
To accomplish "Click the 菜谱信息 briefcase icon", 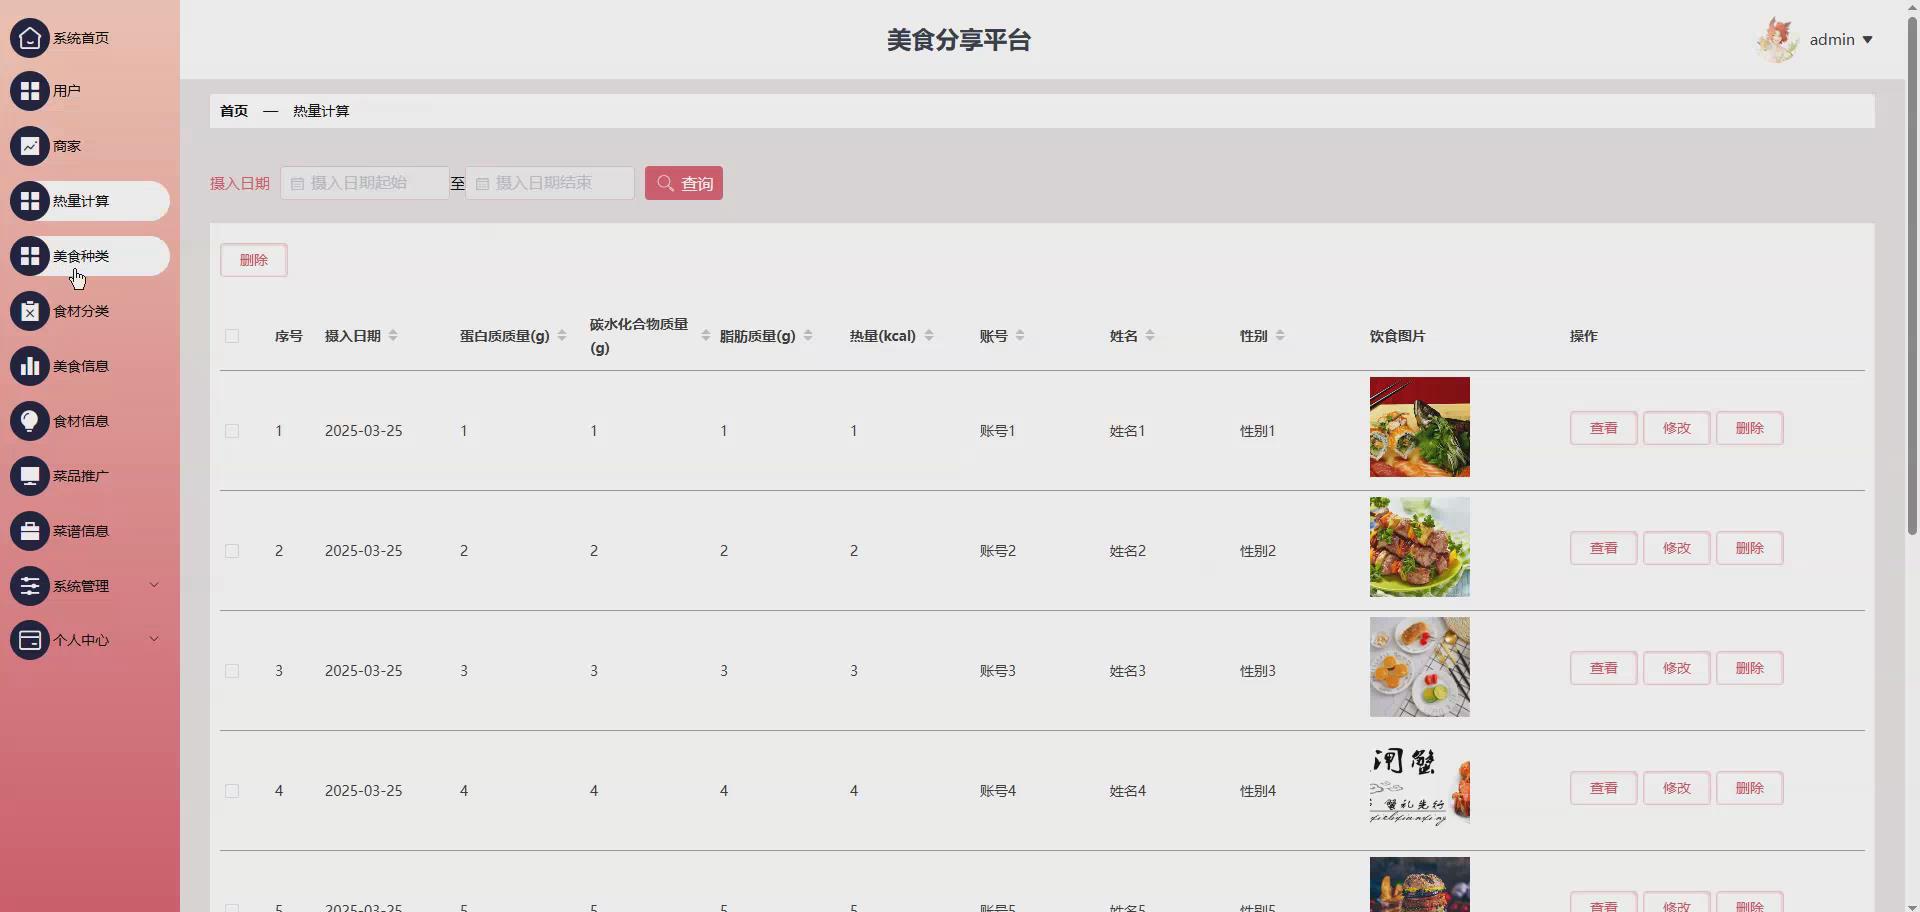I will (30, 531).
